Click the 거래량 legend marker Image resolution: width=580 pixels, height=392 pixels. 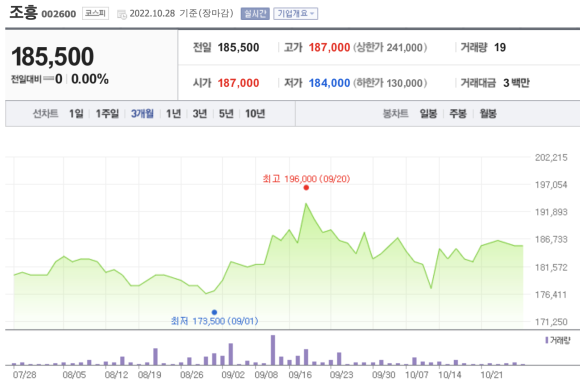pyautogui.click(x=546, y=340)
